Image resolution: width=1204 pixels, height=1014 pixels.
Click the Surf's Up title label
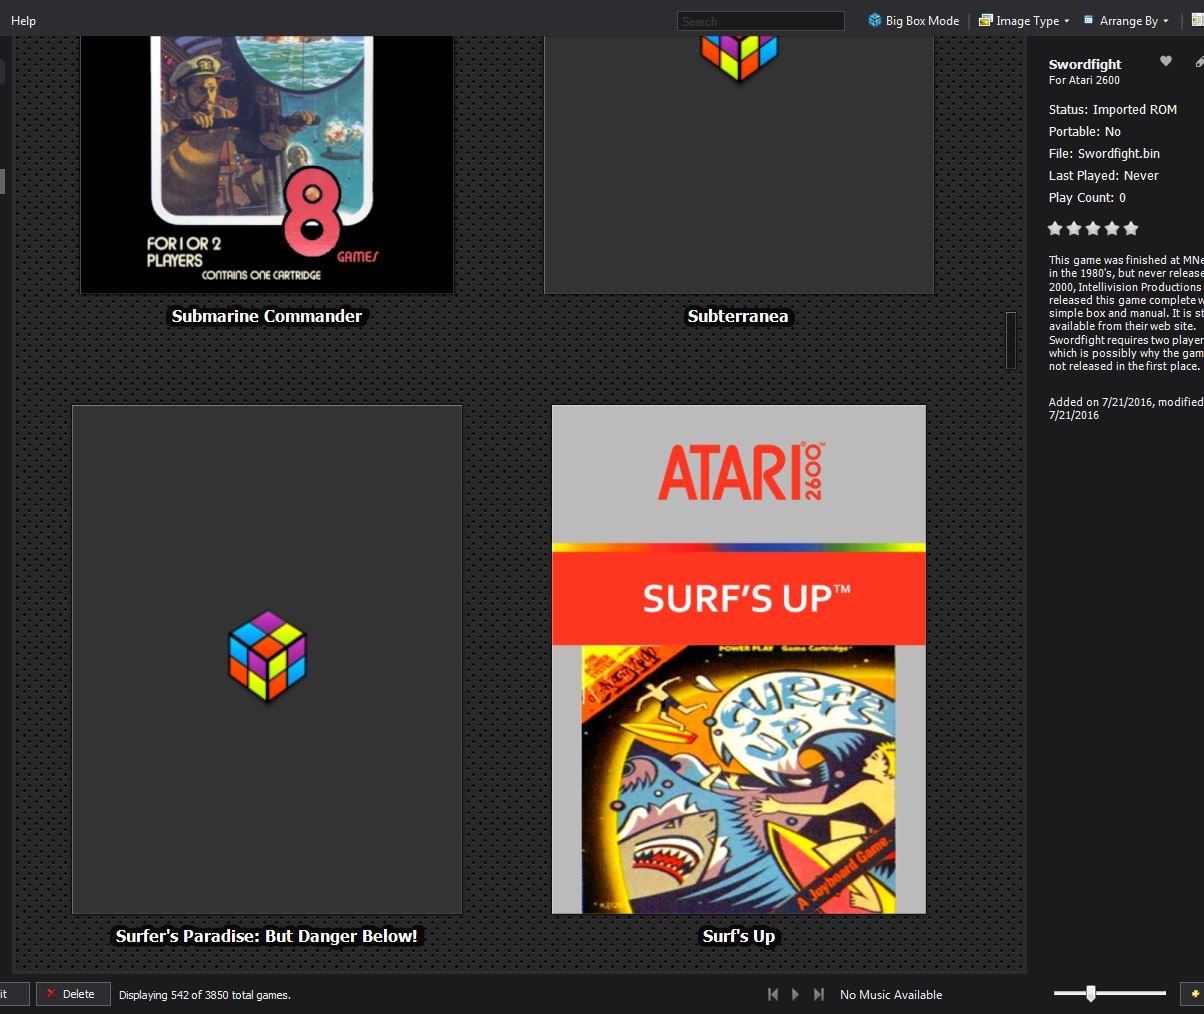click(x=739, y=937)
